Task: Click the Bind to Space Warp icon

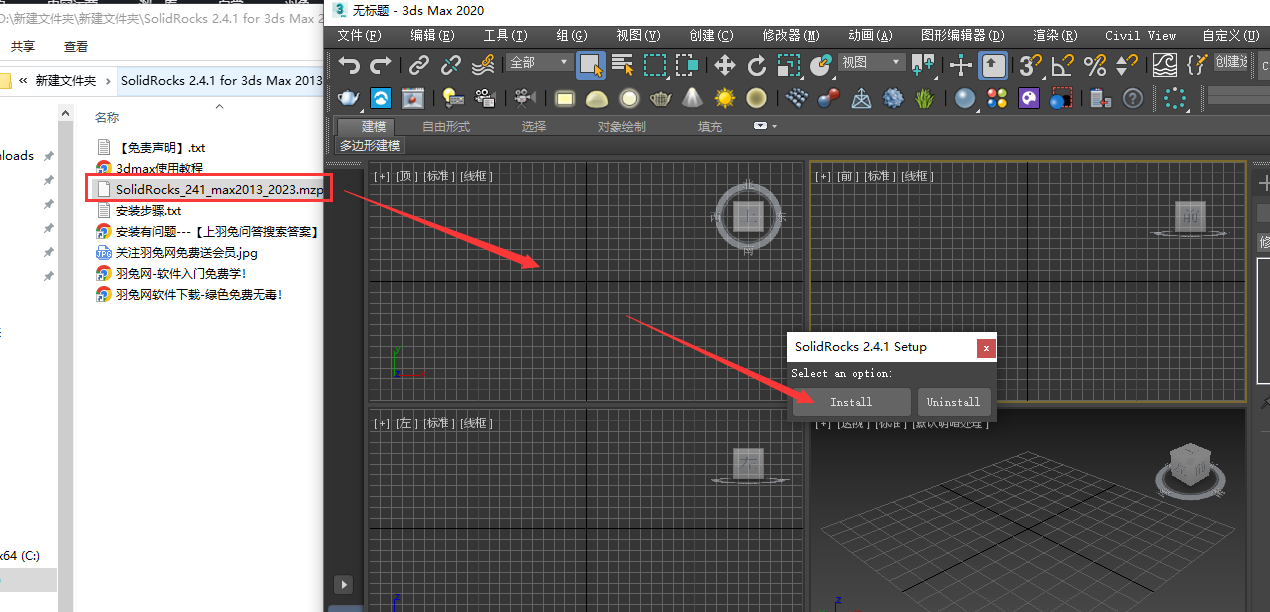Action: pos(483,66)
